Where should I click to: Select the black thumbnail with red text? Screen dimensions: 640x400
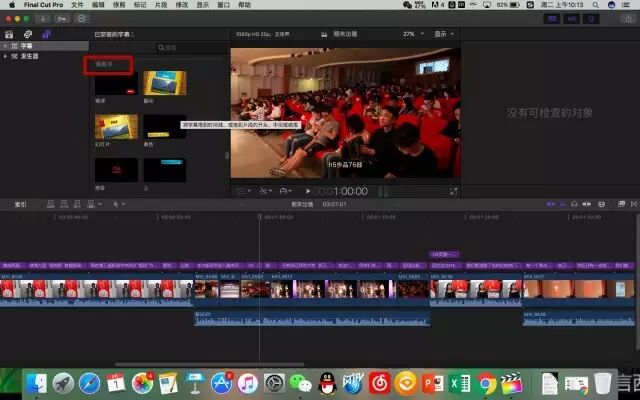coord(116,170)
